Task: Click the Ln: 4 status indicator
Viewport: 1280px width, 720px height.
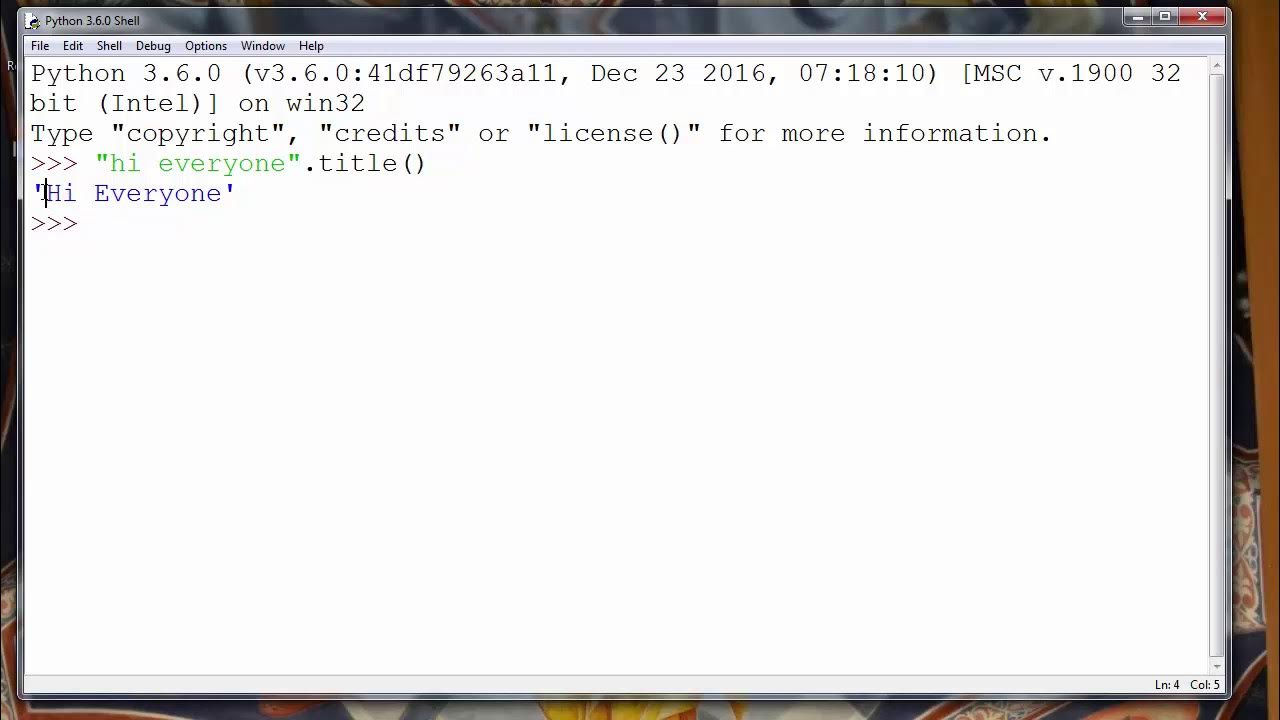Action: (1167, 685)
